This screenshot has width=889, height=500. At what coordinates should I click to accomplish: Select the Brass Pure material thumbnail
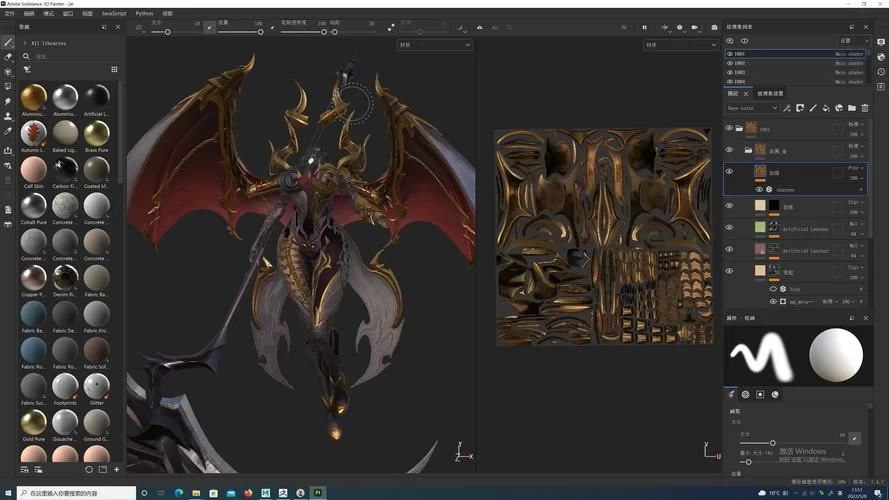(96, 133)
